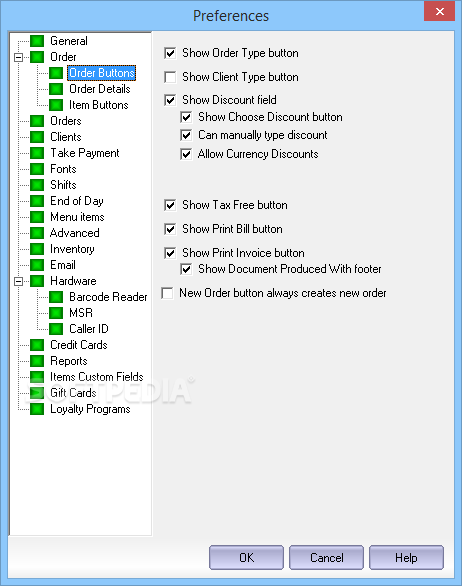Select the General preferences page
This screenshot has width=462, height=586.
[x=69, y=41]
